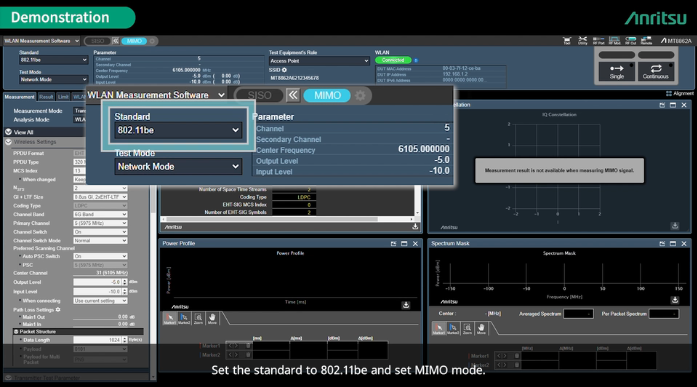Open Test Mode Network Mode dropdown in header

pyautogui.click(x=53, y=79)
